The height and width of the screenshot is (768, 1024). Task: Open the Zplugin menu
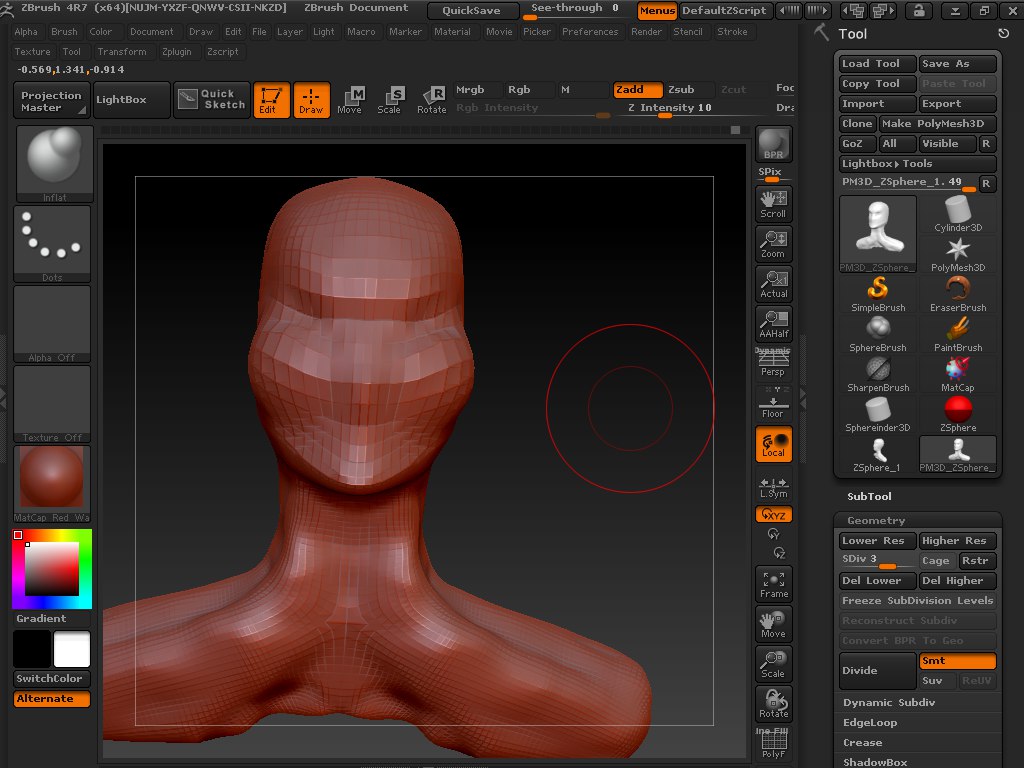tap(176, 52)
